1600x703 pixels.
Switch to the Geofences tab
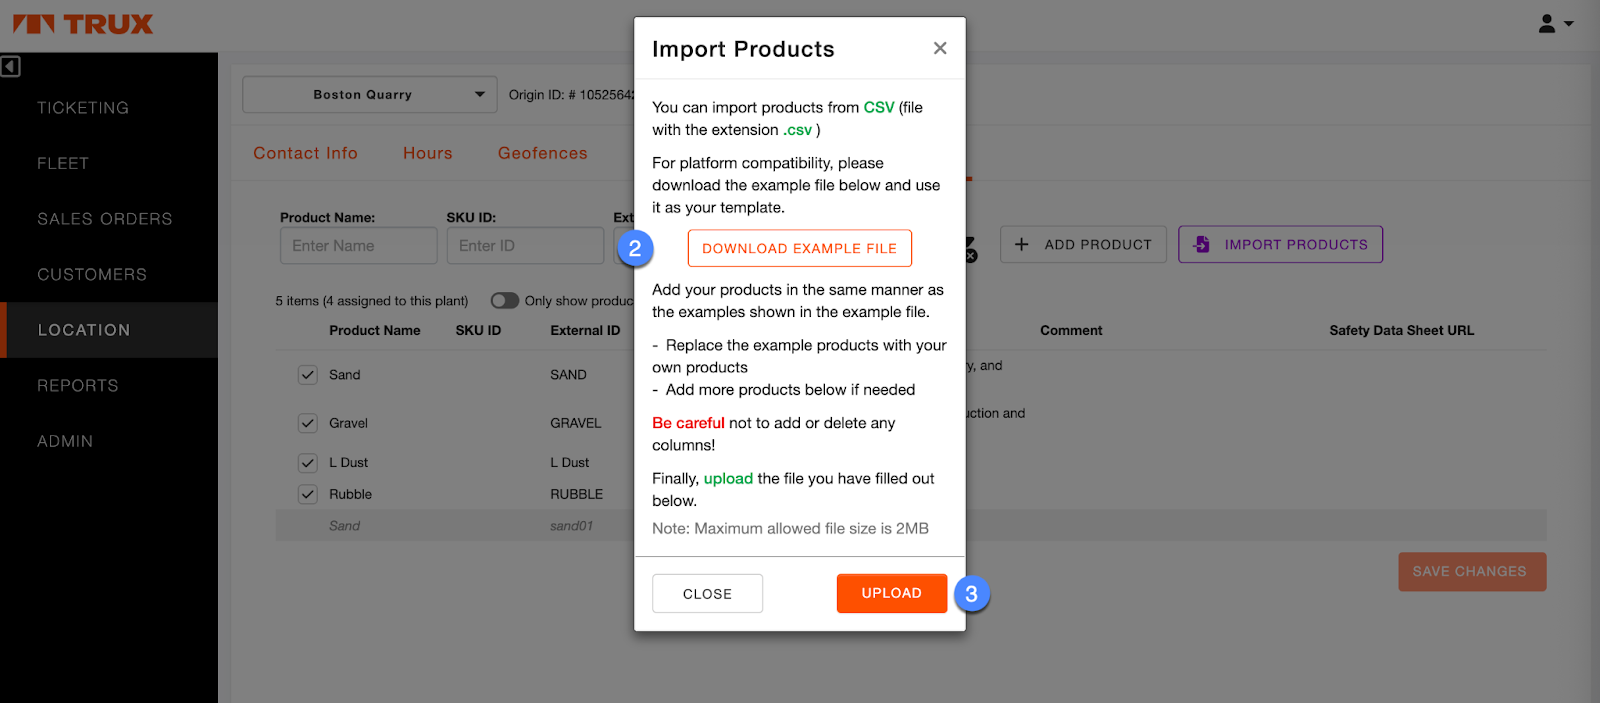[542, 153]
